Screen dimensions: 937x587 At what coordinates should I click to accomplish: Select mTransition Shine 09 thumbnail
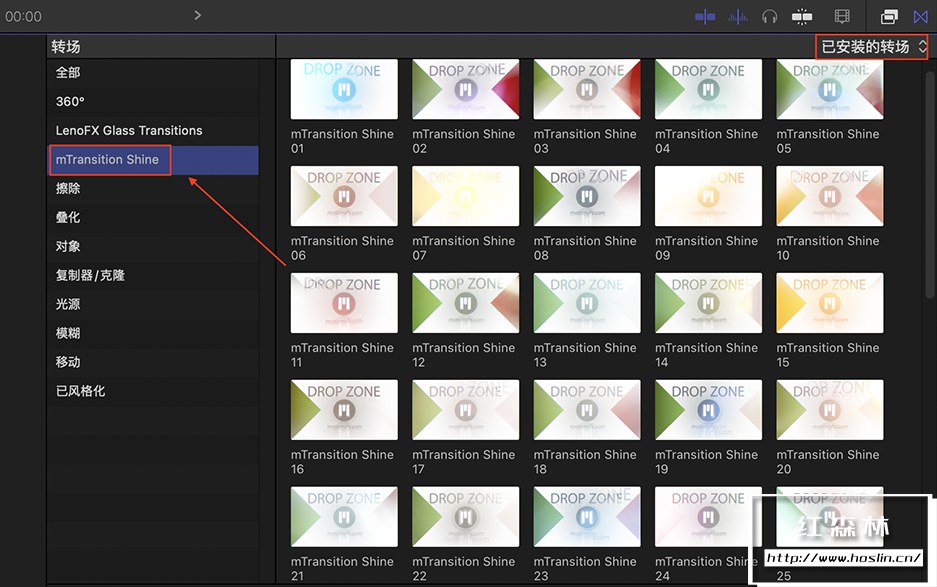tap(708, 196)
